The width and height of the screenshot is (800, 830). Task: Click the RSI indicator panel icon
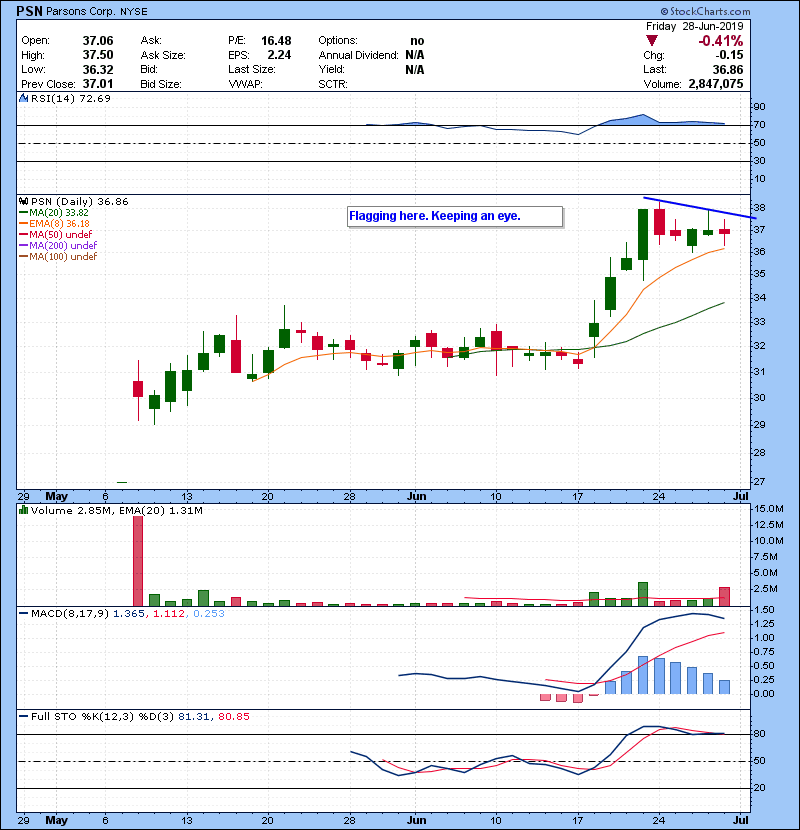[x=23, y=98]
